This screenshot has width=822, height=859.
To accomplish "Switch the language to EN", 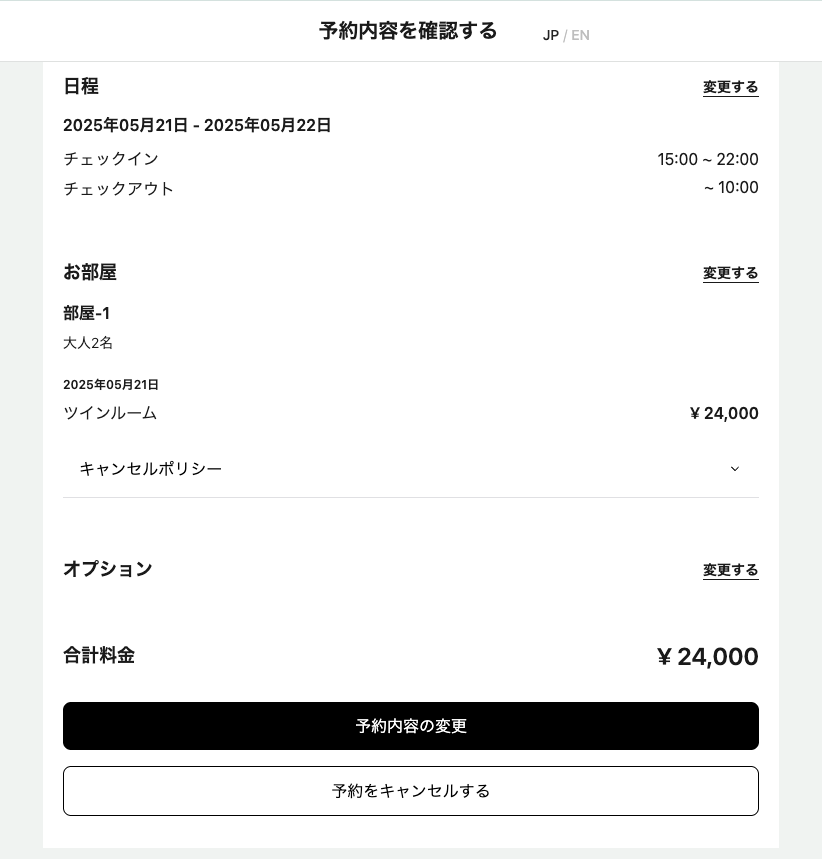I will coord(580,36).
